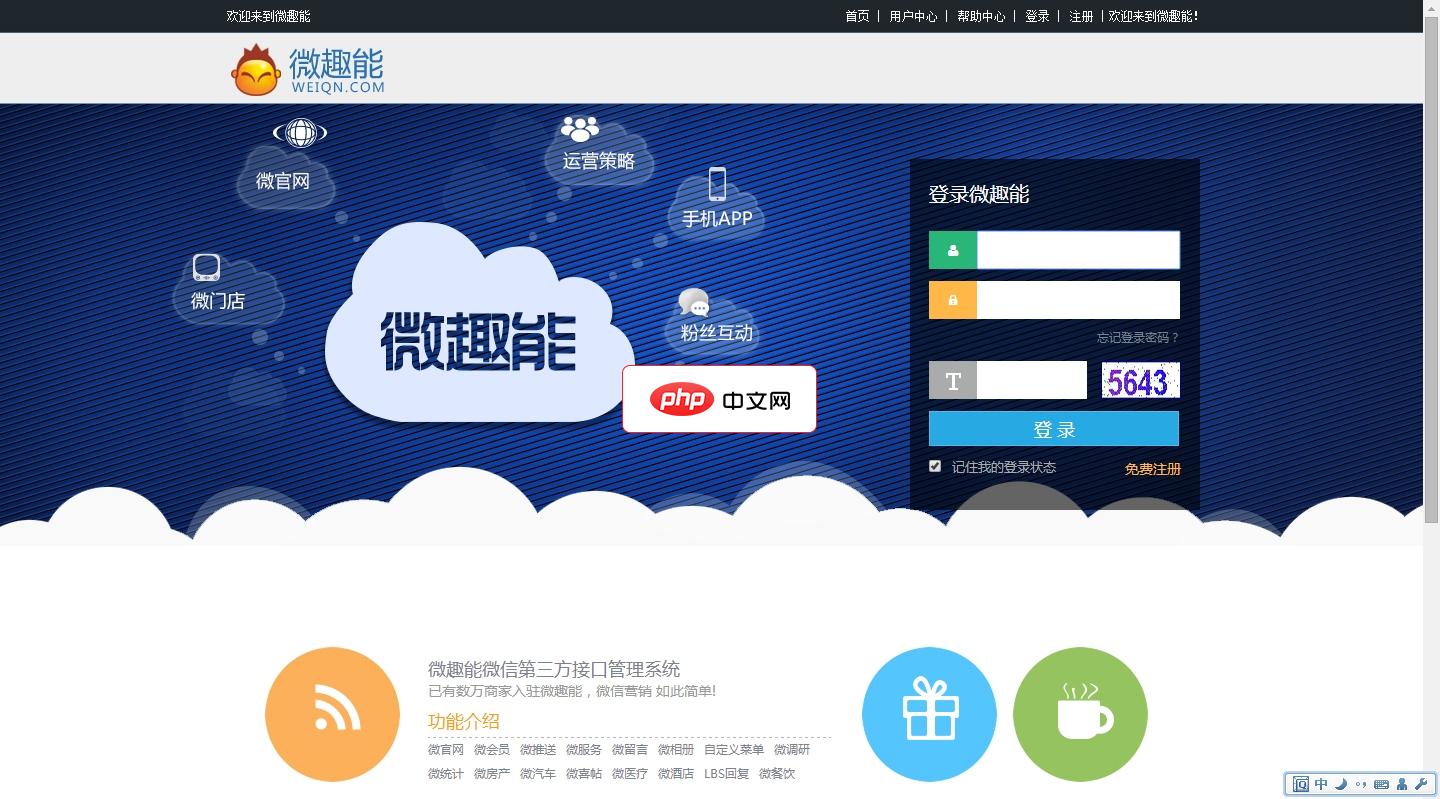Click the orange RSS feed icon
The image size is (1440, 799).
pyautogui.click(x=332, y=713)
